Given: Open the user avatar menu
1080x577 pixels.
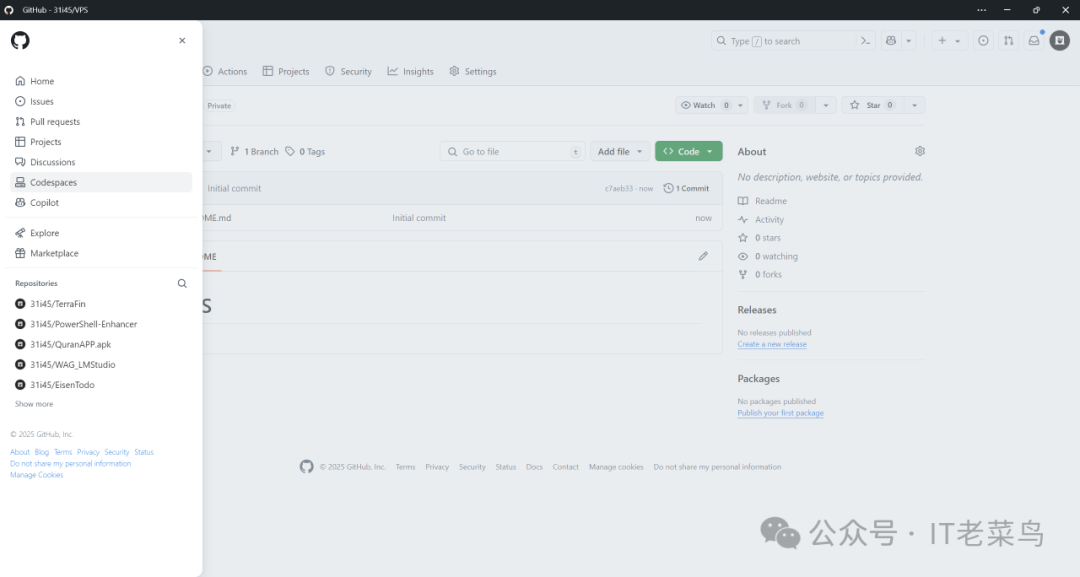Looking at the screenshot, I should tap(1060, 41).
